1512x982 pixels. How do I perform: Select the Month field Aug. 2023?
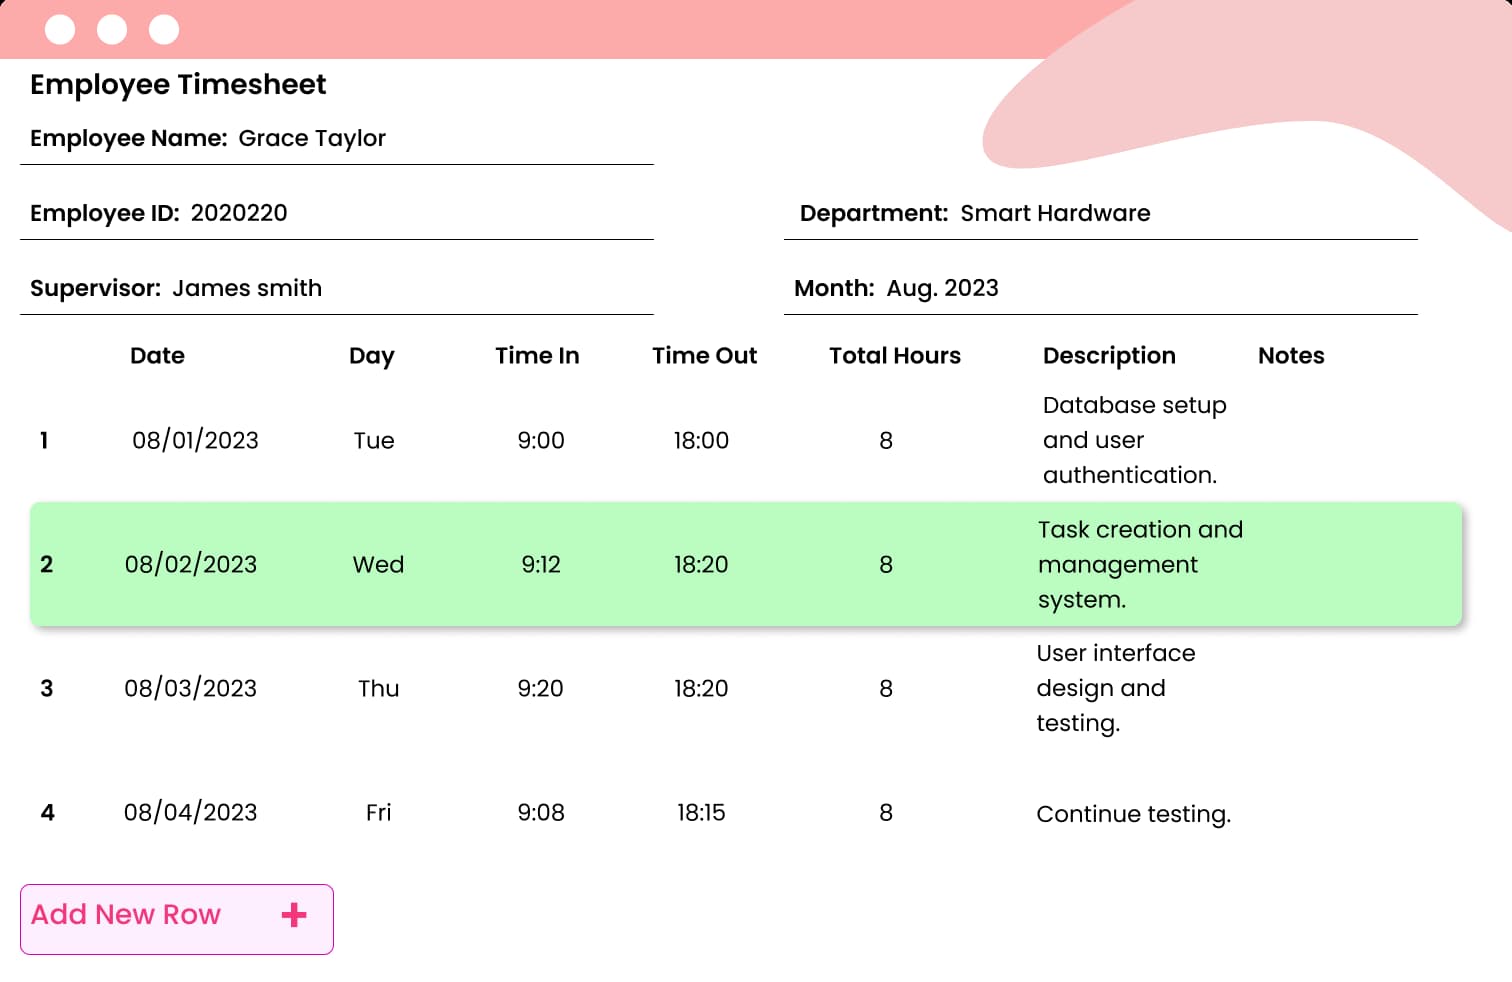941,288
